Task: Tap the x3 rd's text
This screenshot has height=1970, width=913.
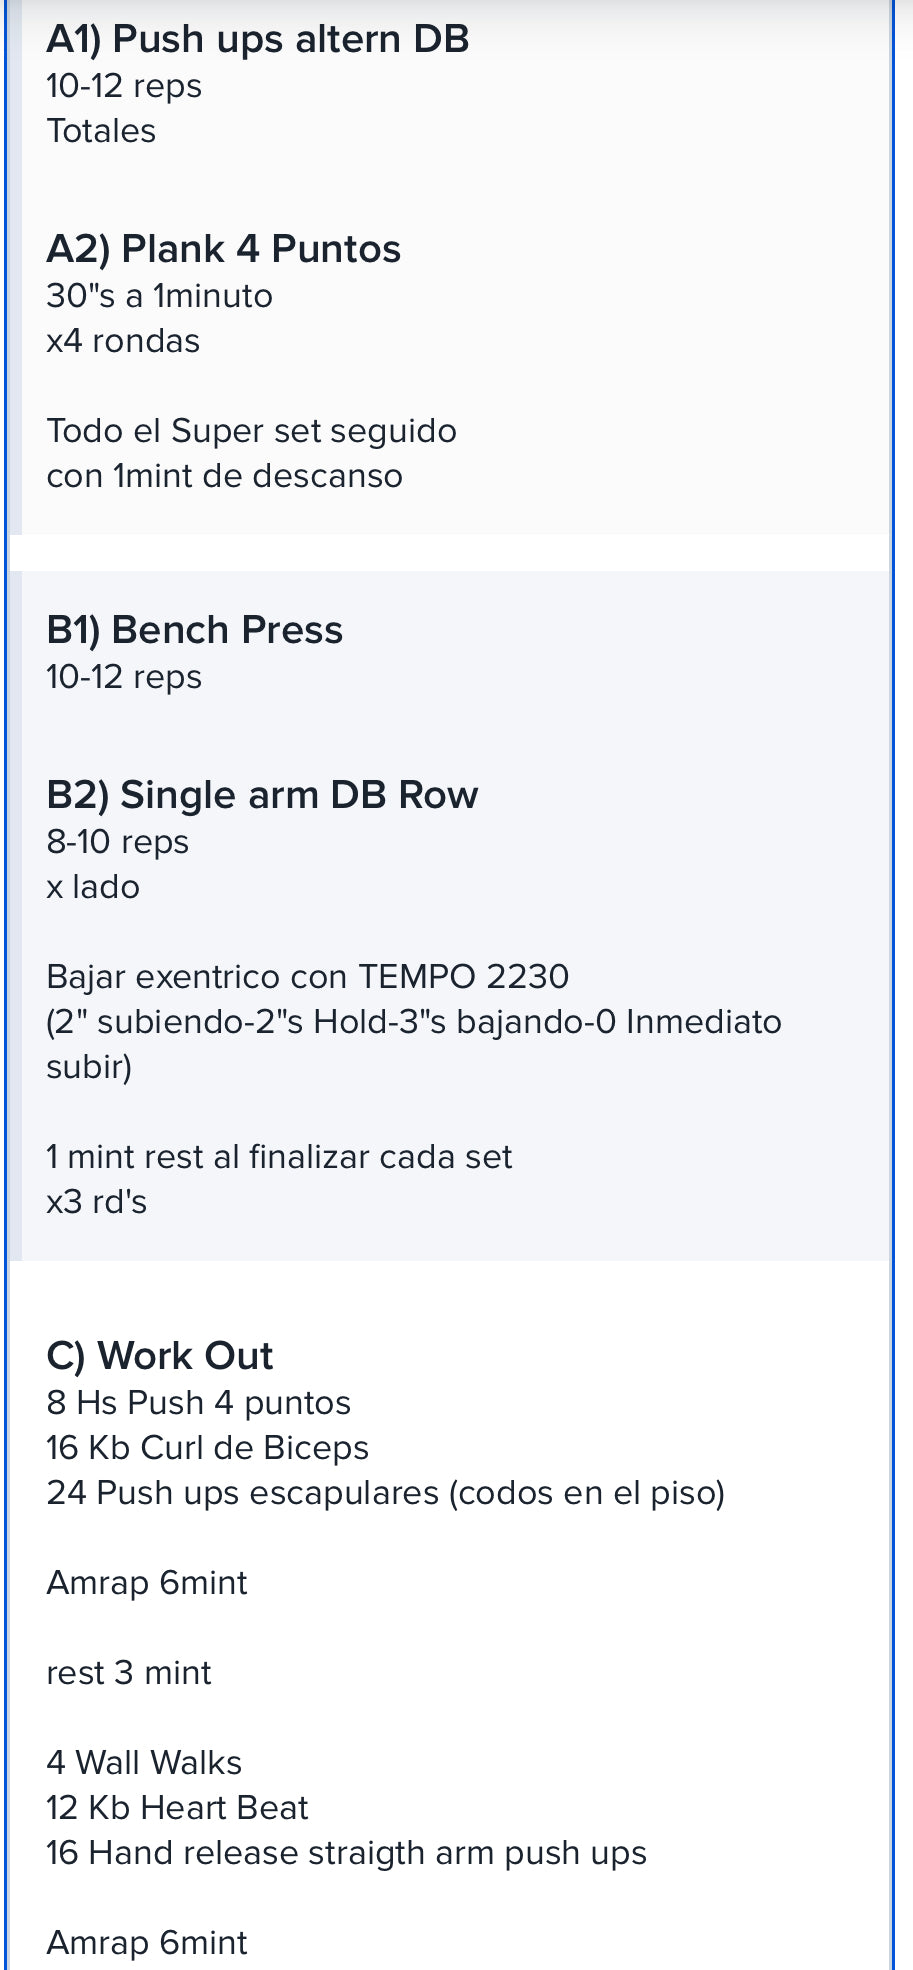Action: tap(97, 1201)
